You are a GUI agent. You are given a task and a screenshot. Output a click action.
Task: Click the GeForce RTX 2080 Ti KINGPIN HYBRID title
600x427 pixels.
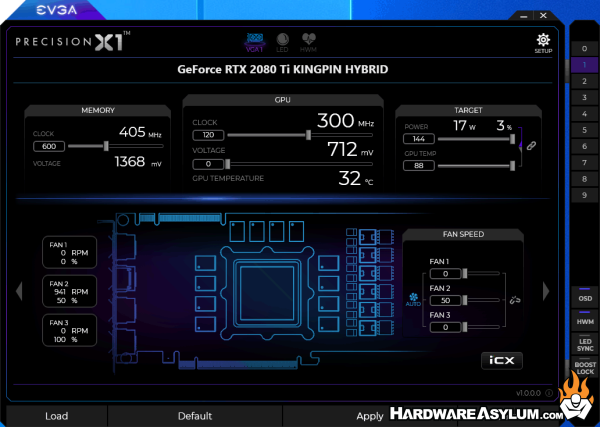pos(283,69)
